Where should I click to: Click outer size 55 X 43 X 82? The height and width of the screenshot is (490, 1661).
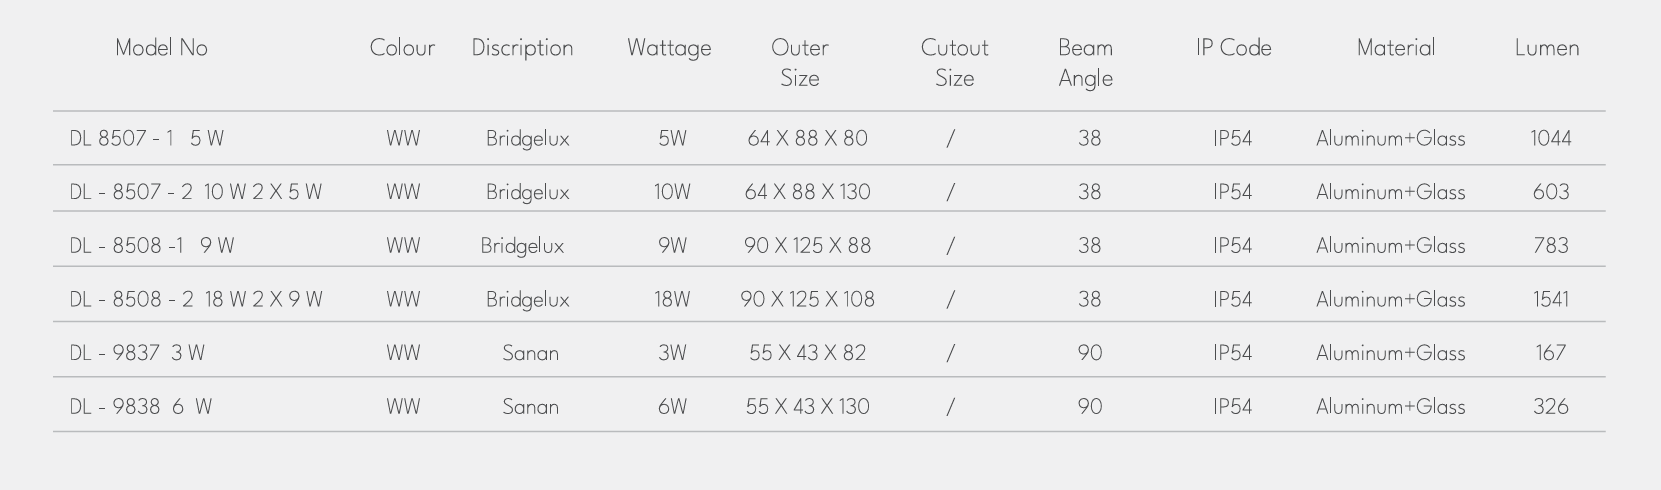pos(808,353)
